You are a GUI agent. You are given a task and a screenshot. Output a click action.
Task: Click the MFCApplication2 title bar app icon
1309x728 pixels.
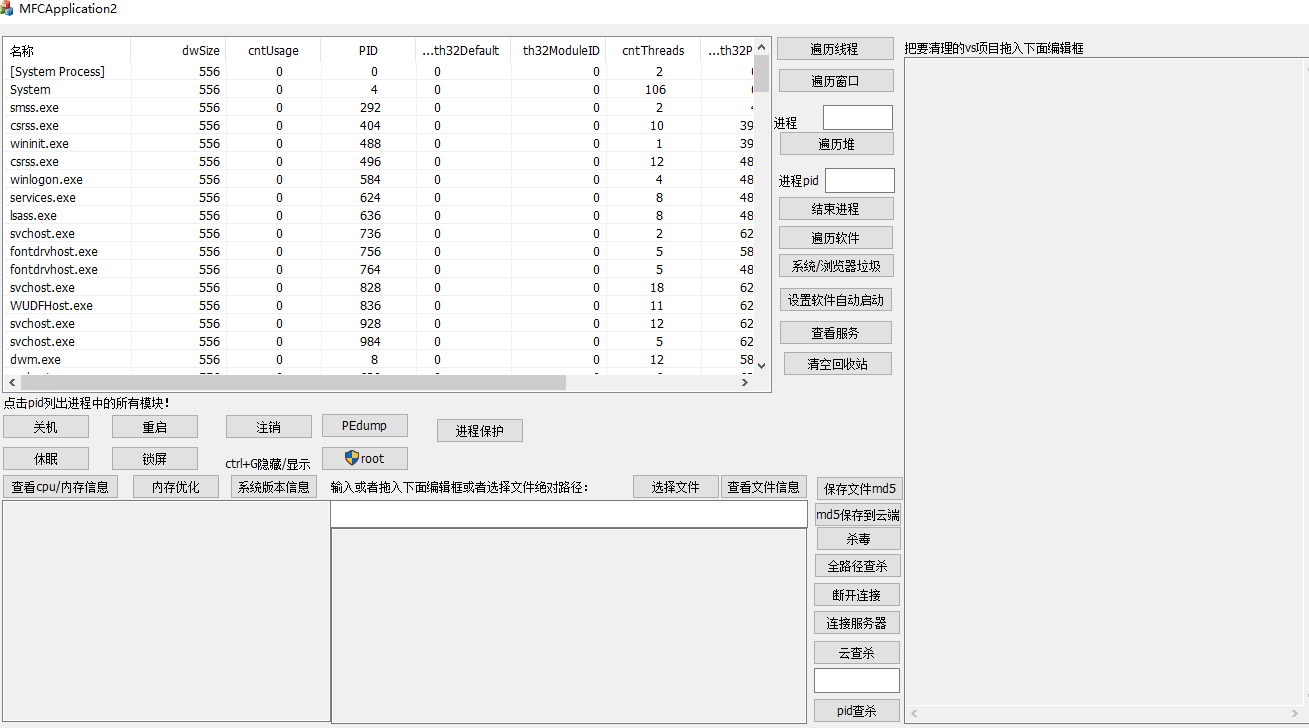tap(7, 8)
